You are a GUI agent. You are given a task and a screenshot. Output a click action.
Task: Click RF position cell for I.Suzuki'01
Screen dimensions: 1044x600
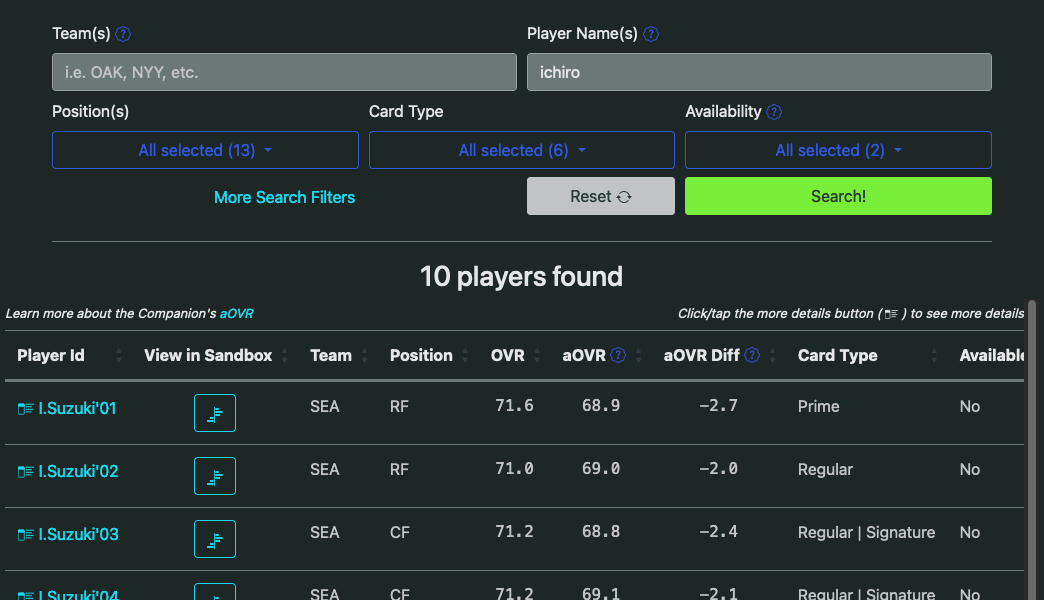(399, 406)
